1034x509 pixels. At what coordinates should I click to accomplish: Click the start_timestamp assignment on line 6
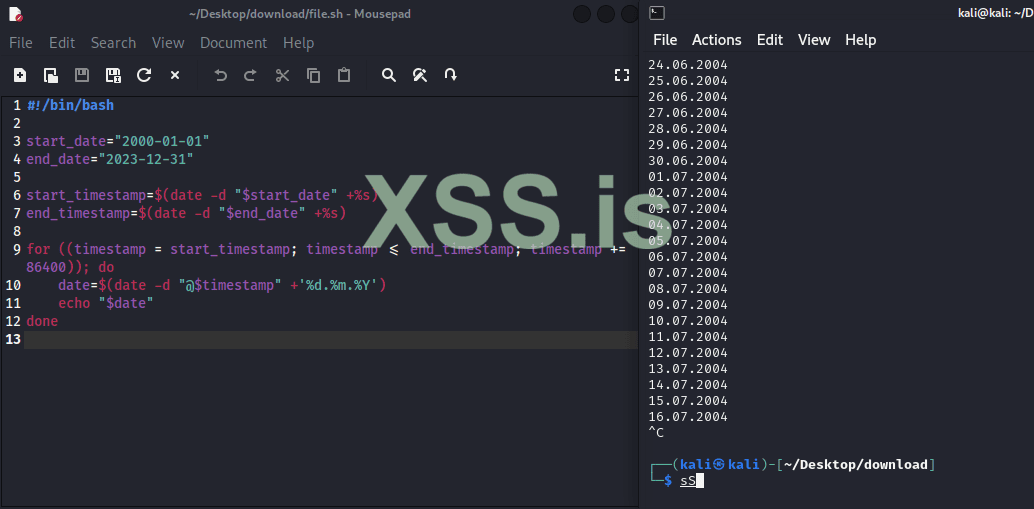(x=202, y=195)
